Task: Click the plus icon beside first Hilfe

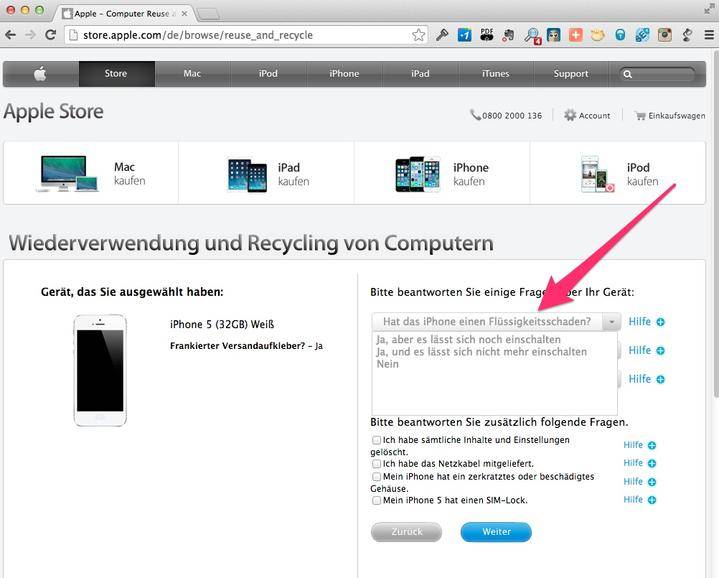Action: [660, 322]
